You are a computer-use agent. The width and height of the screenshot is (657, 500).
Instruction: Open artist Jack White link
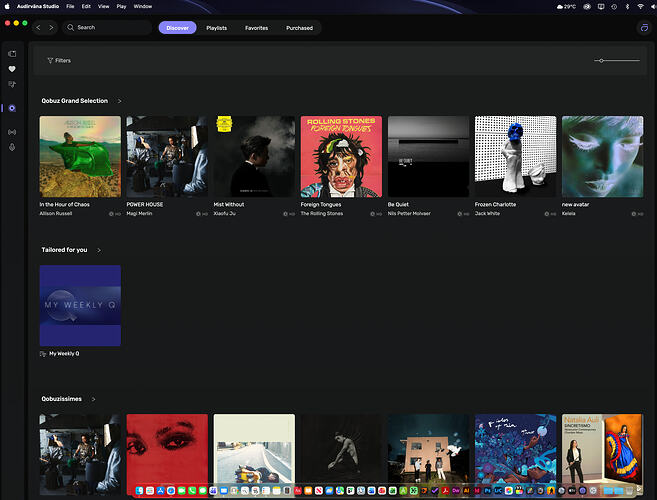click(x=487, y=213)
